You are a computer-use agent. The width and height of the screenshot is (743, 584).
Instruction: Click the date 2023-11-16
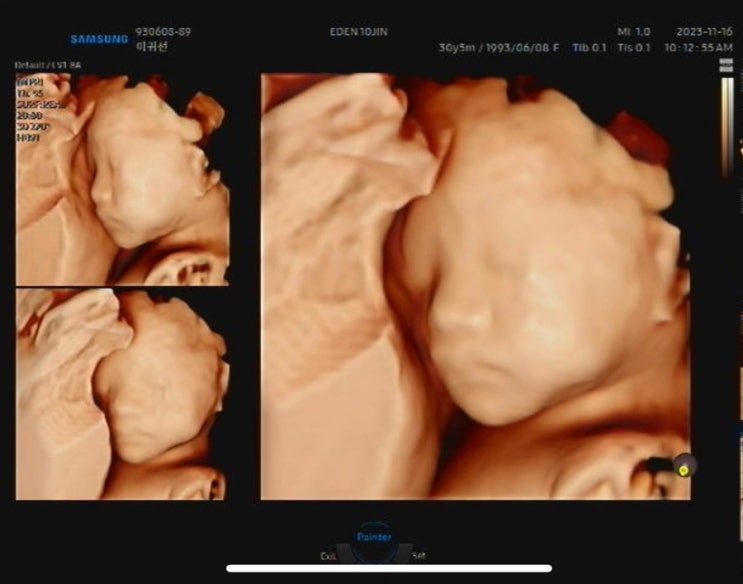coord(704,32)
